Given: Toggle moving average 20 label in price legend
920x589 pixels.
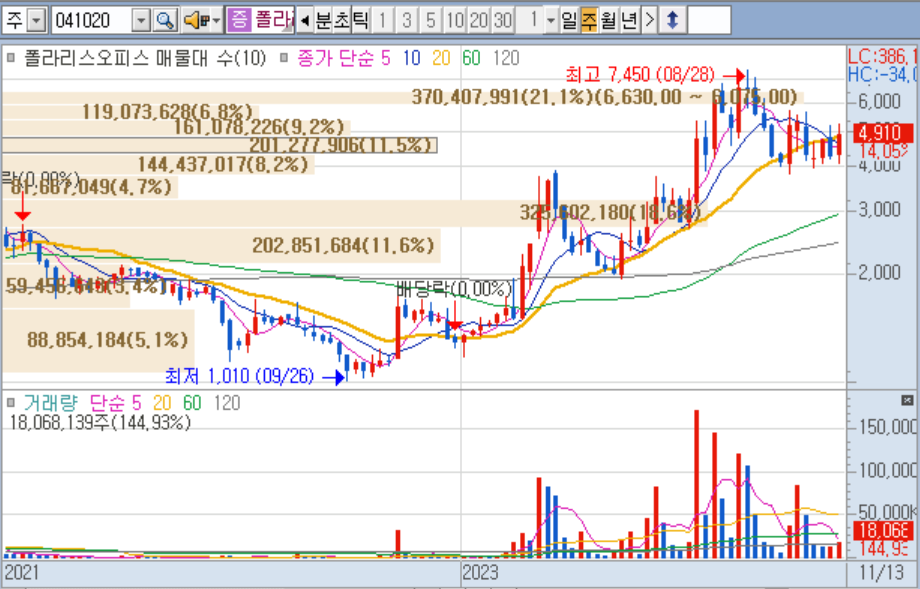Looking at the screenshot, I should click(x=441, y=57).
